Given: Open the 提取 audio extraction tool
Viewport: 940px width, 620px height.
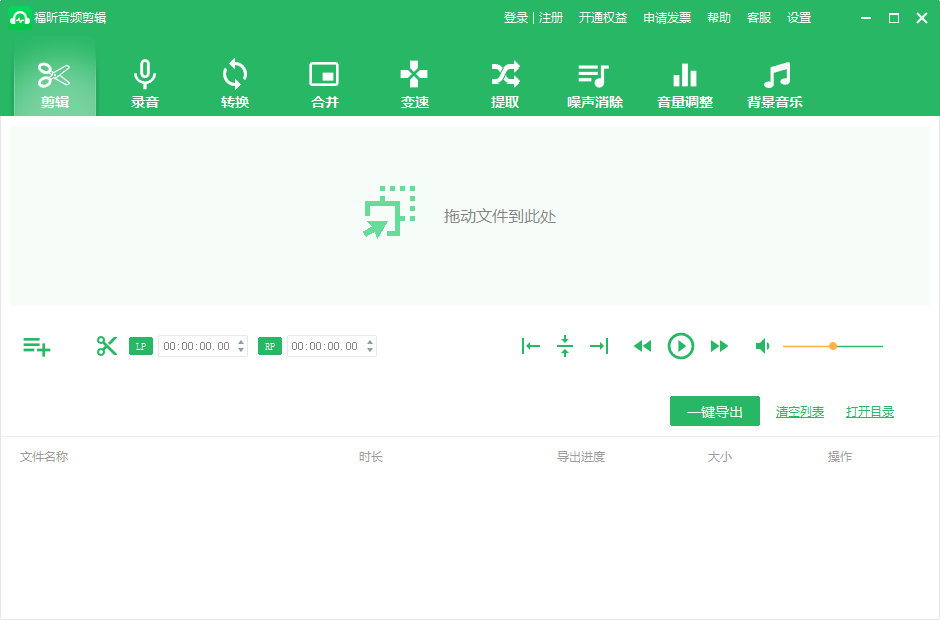Looking at the screenshot, I should [505, 82].
